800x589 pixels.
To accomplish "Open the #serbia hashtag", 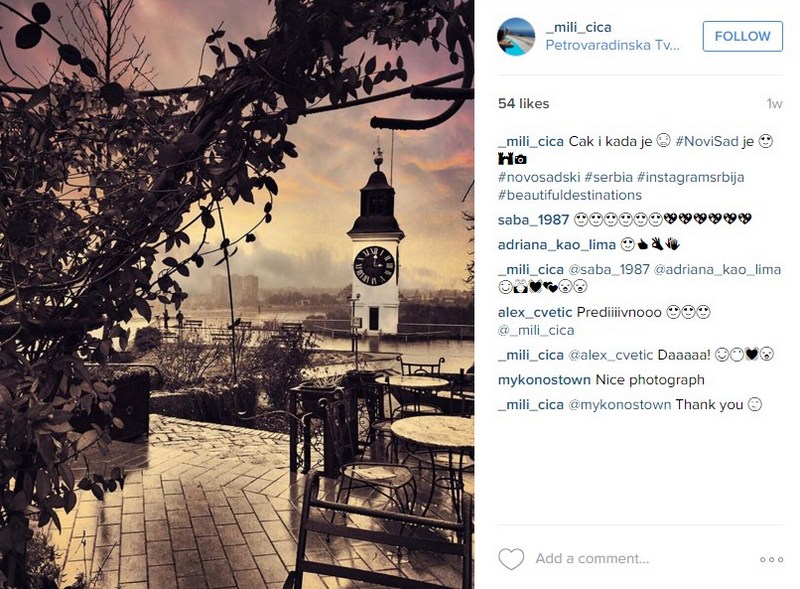I will point(608,177).
